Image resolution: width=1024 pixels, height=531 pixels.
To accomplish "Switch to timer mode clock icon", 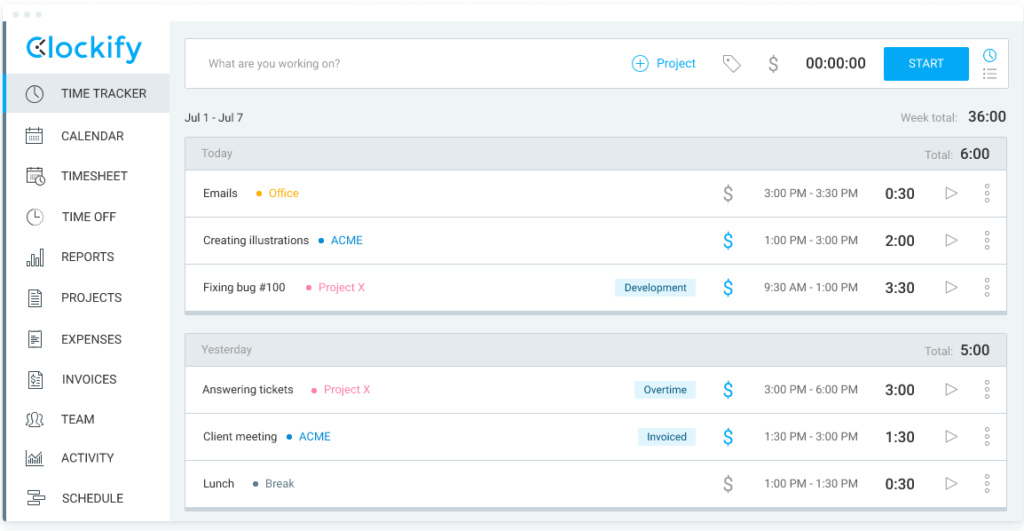I will [x=989, y=55].
